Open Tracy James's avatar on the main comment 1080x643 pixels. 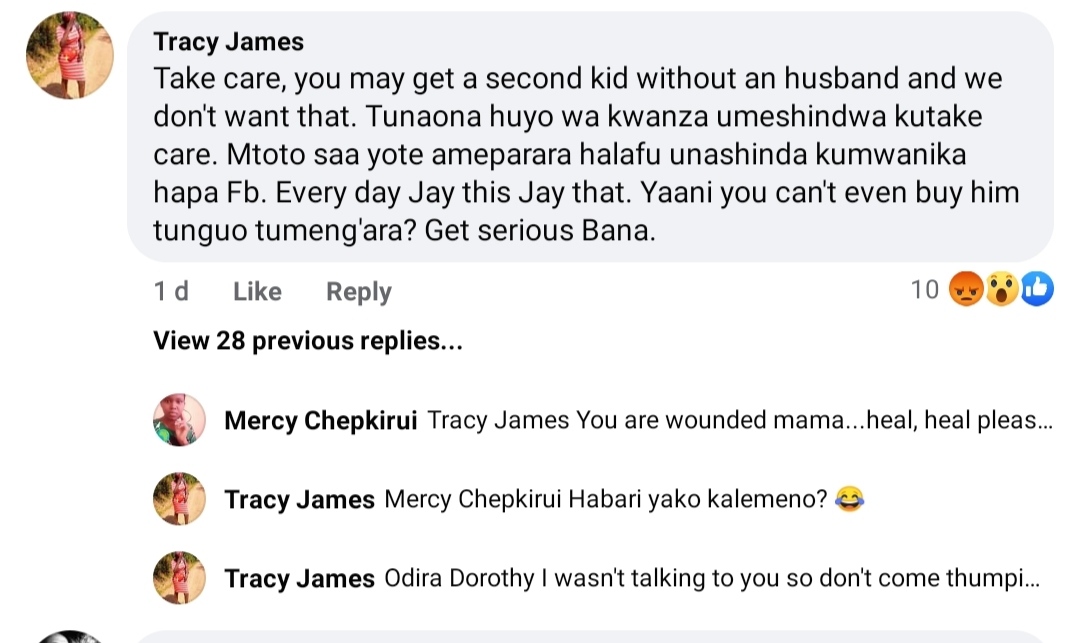68,55
